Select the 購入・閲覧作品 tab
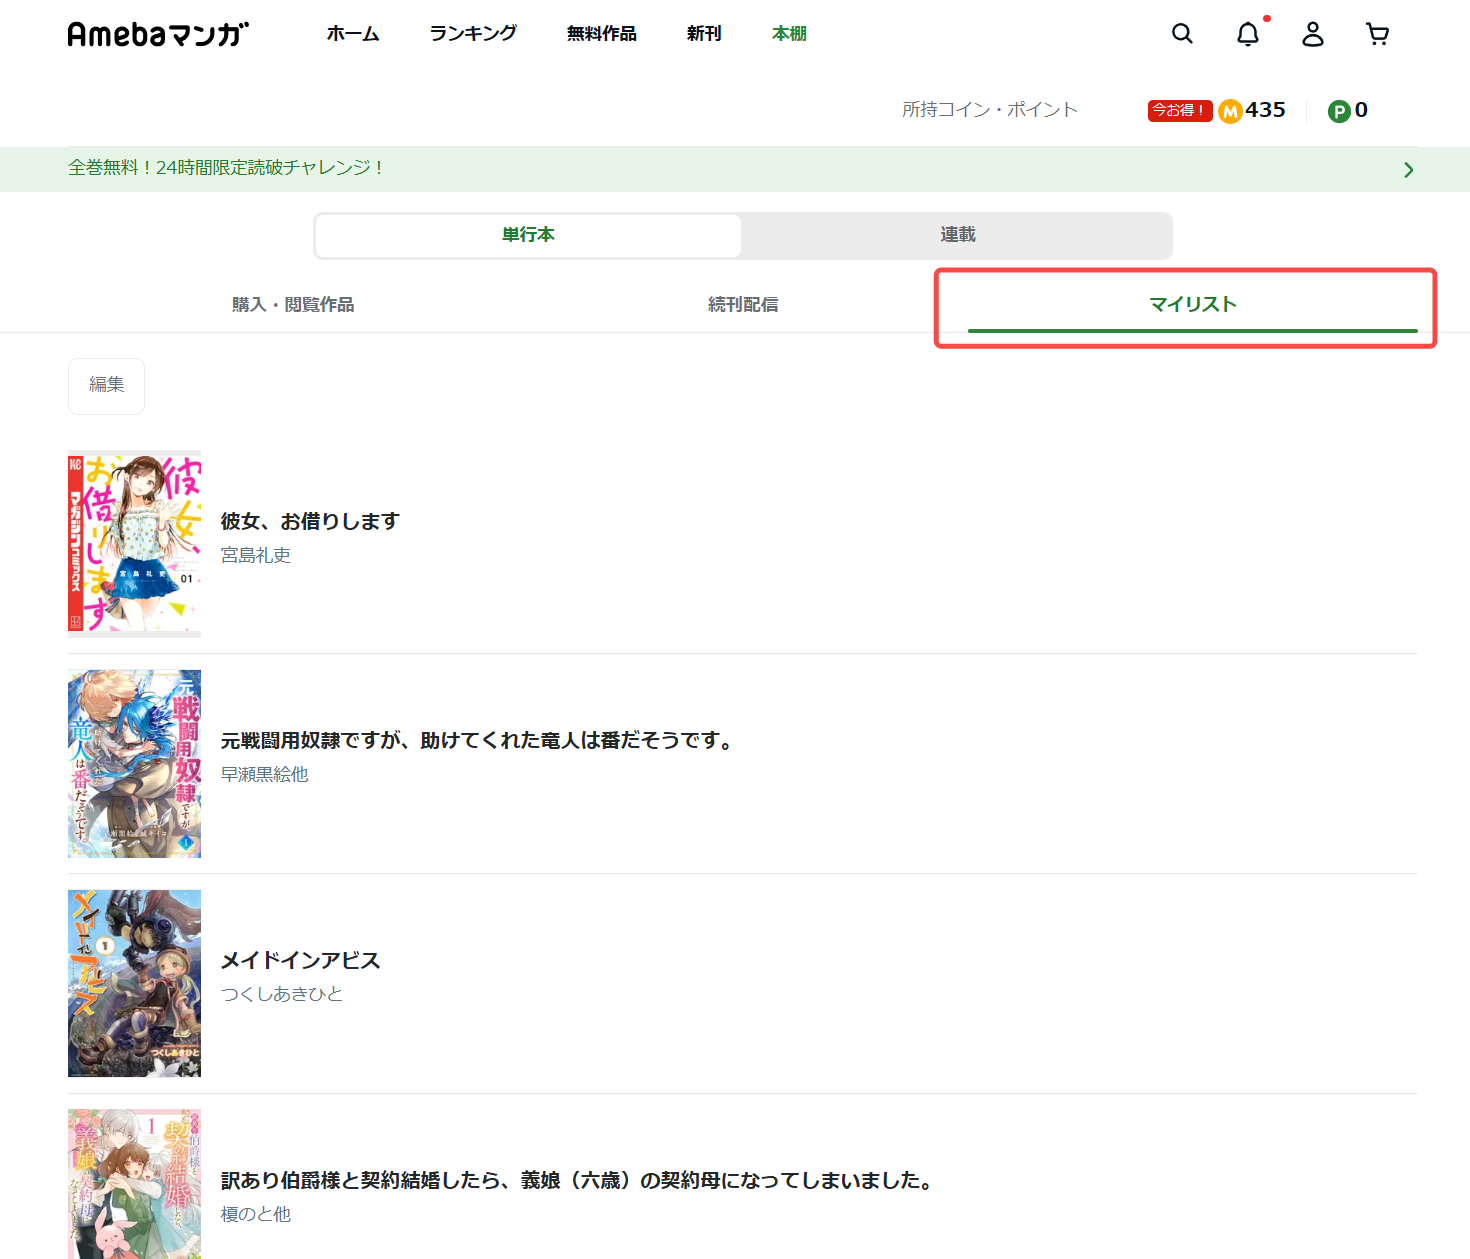 [293, 305]
